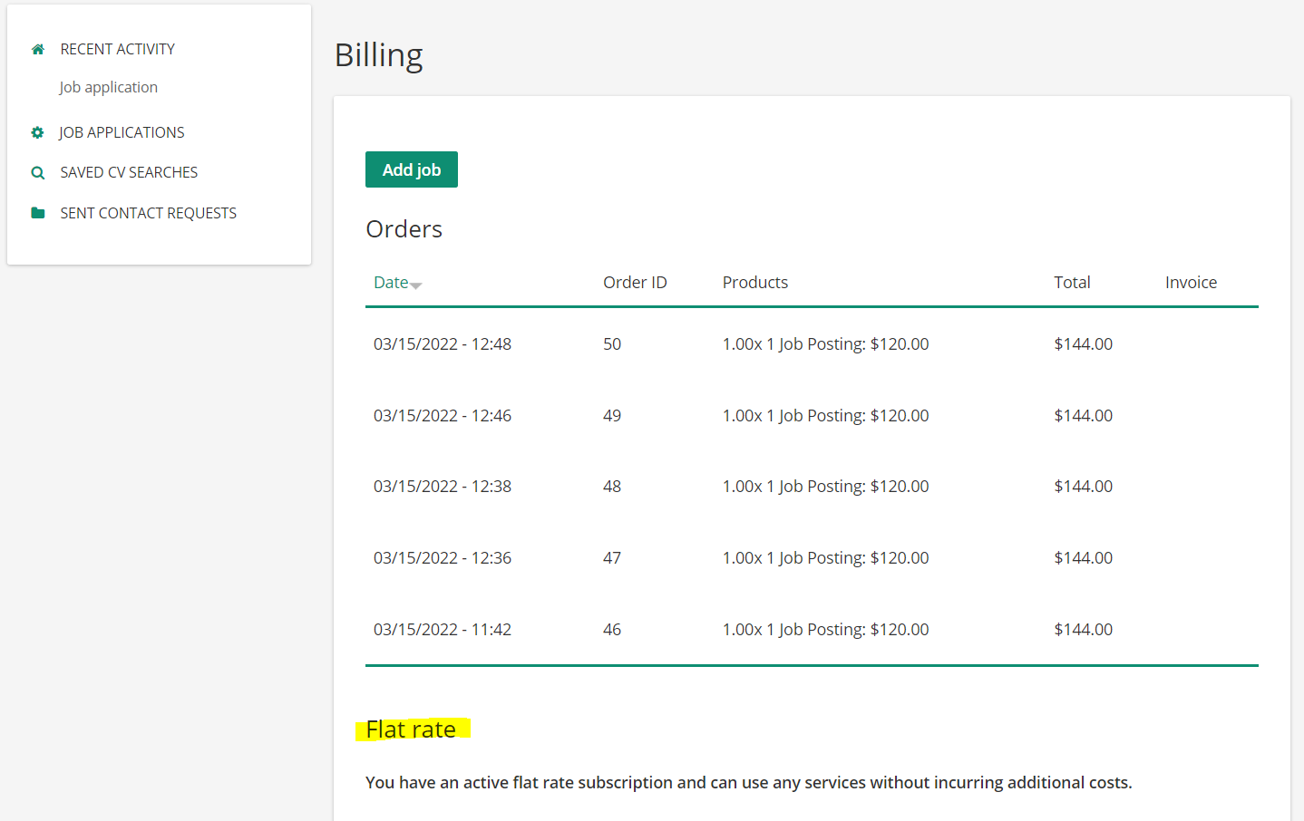Image resolution: width=1304 pixels, height=821 pixels.
Task: Open Saved CV Searches section
Action: click(x=128, y=172)
